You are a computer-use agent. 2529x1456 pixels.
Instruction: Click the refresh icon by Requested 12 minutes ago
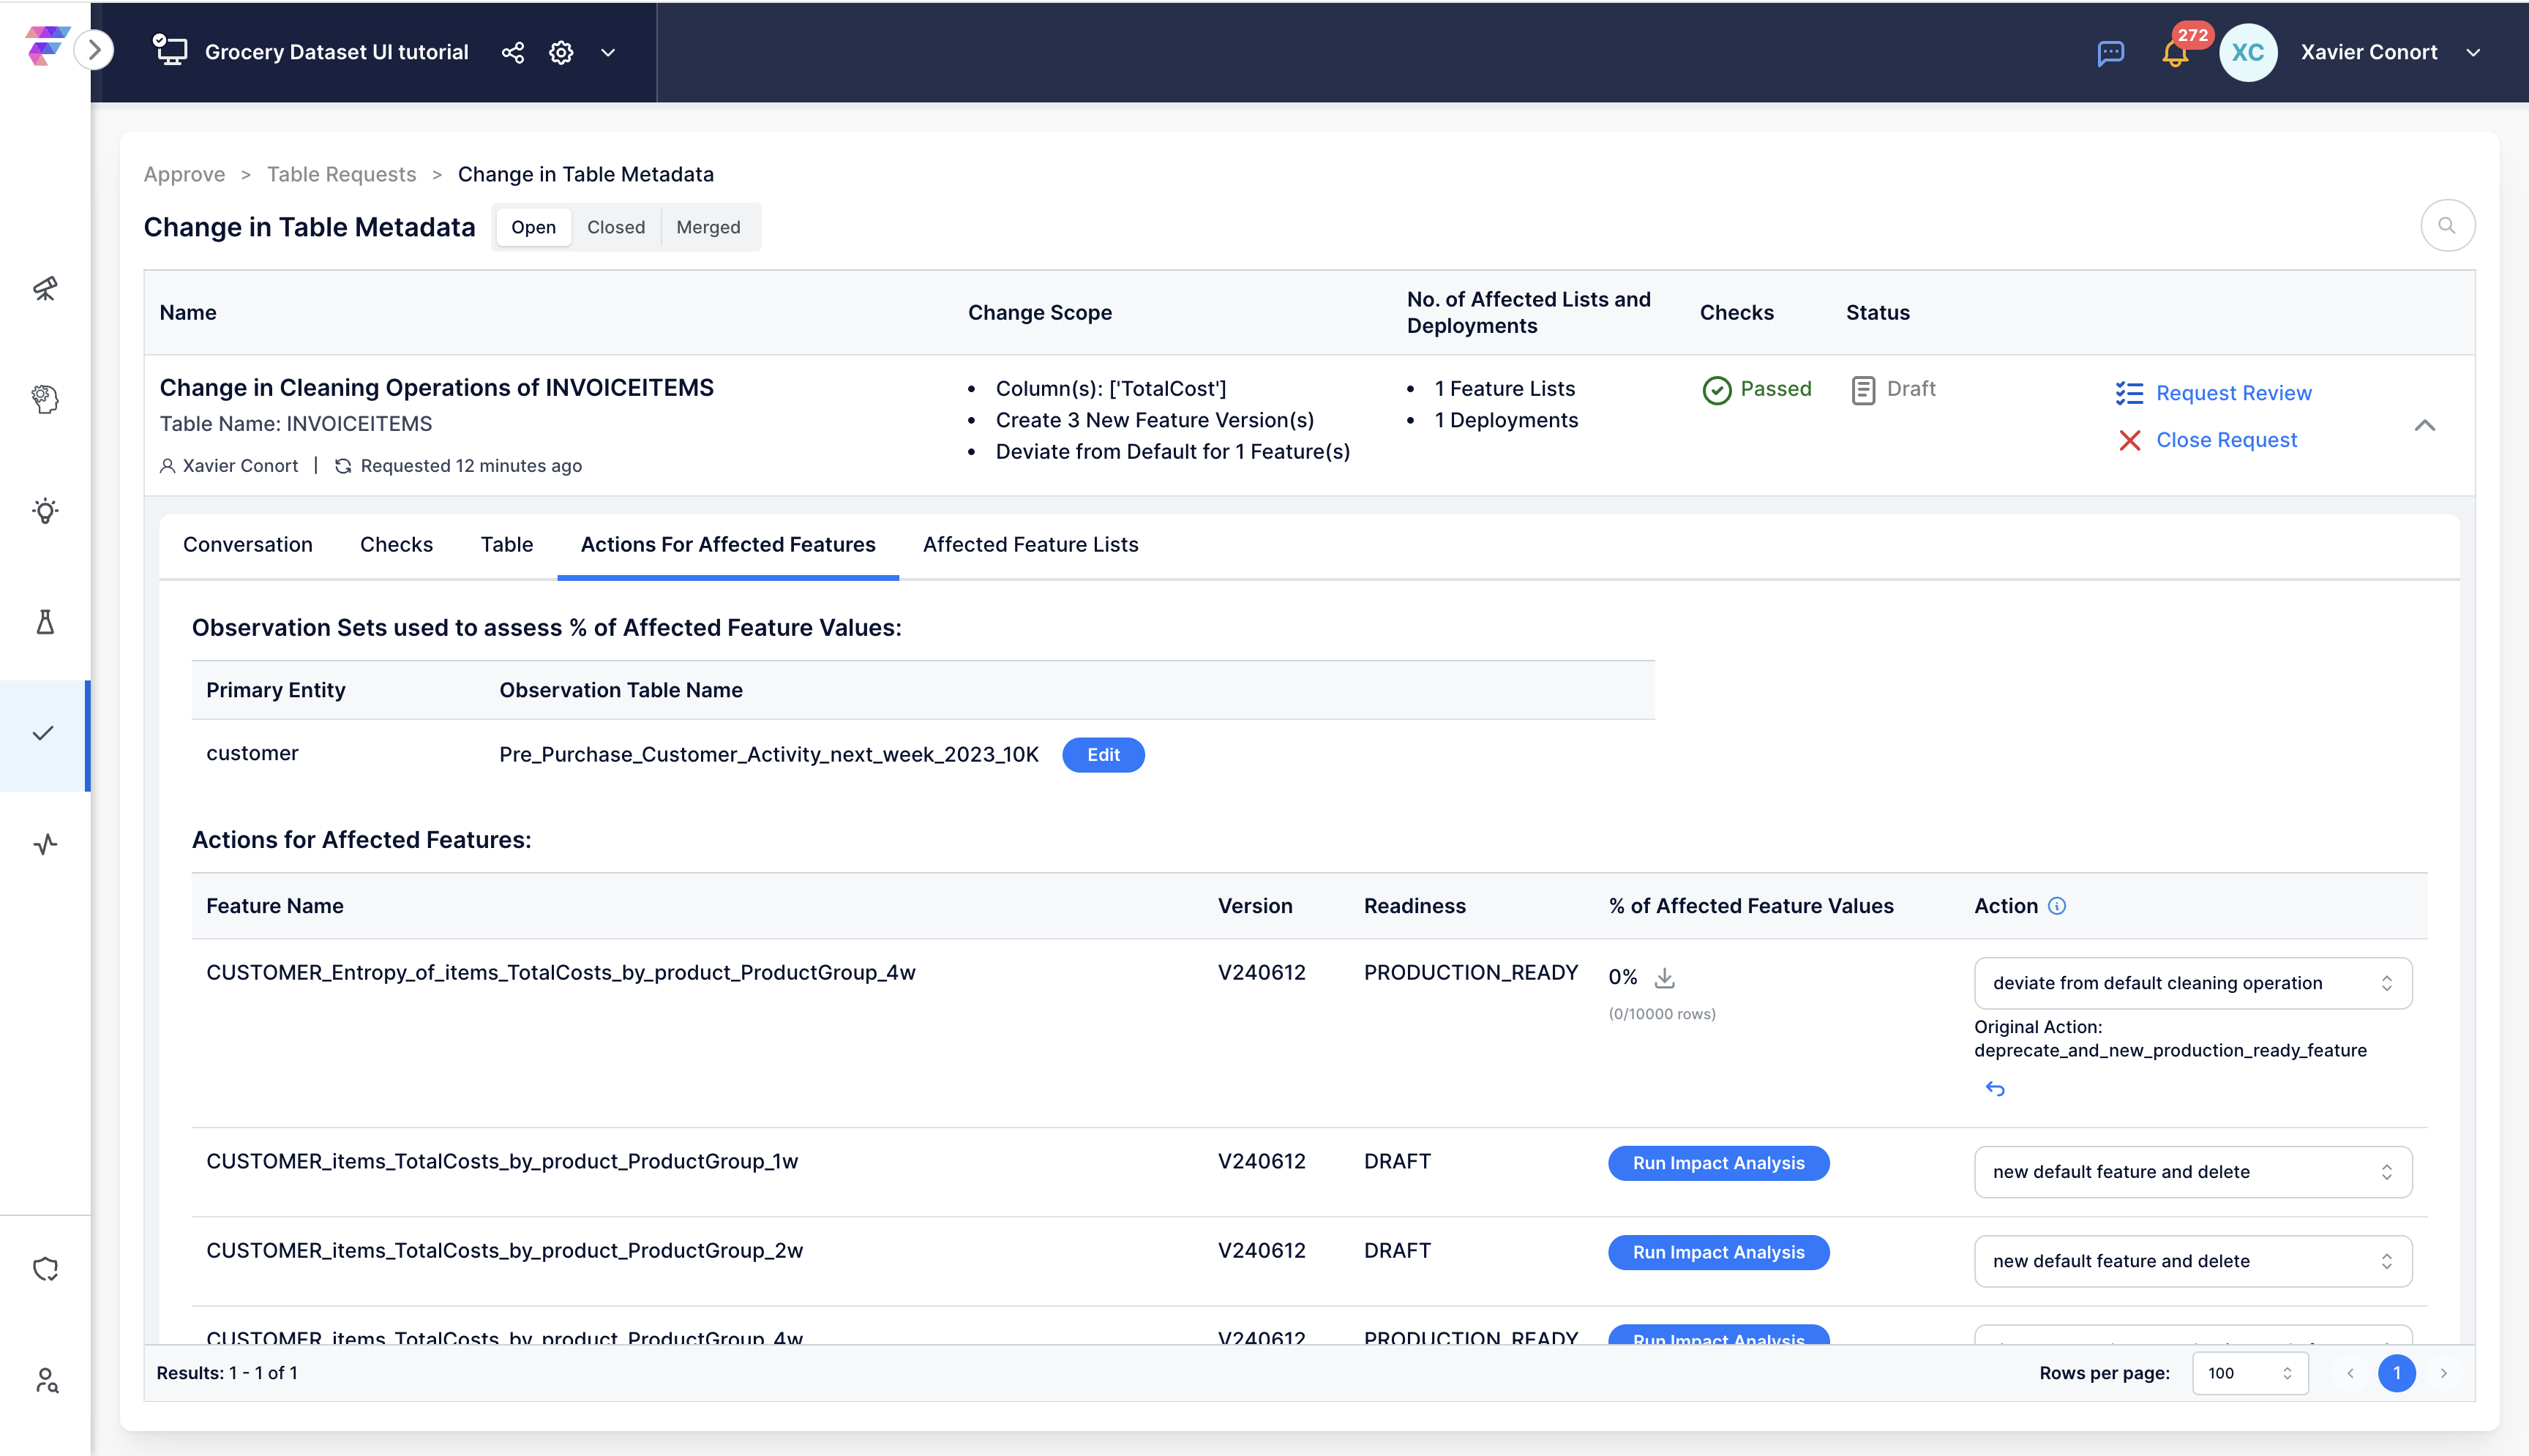point(343,466)
